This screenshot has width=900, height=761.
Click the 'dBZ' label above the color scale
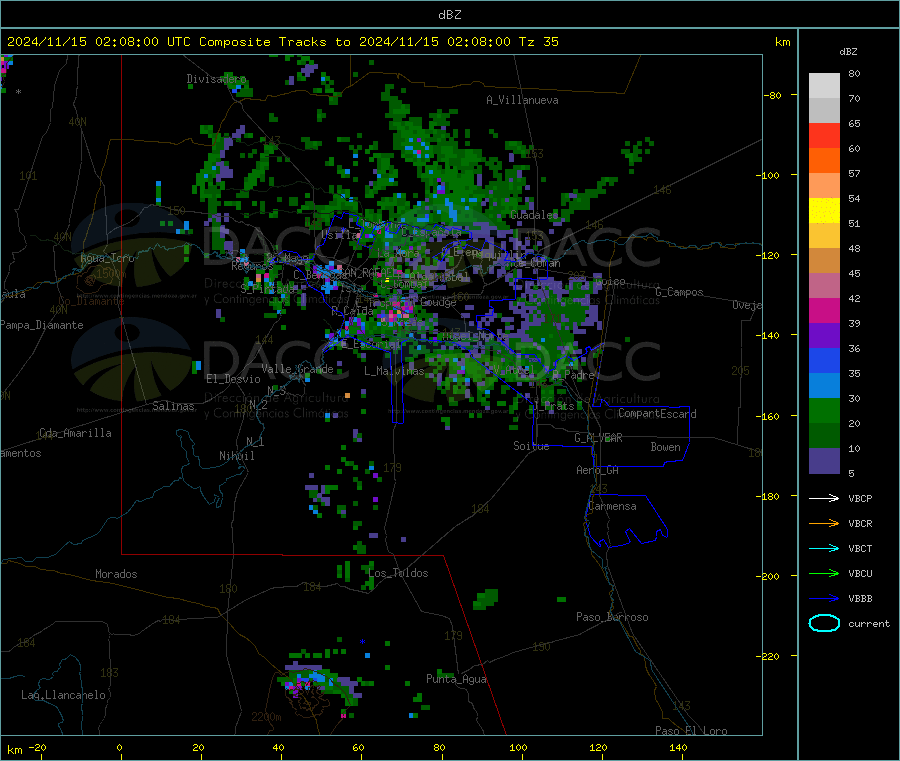[848, 52]
